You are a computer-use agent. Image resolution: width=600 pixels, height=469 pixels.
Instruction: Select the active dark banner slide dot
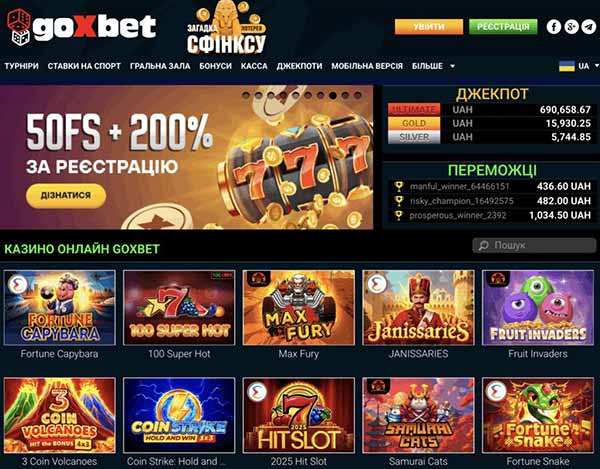pyautogui.click(x=333, y=95)
